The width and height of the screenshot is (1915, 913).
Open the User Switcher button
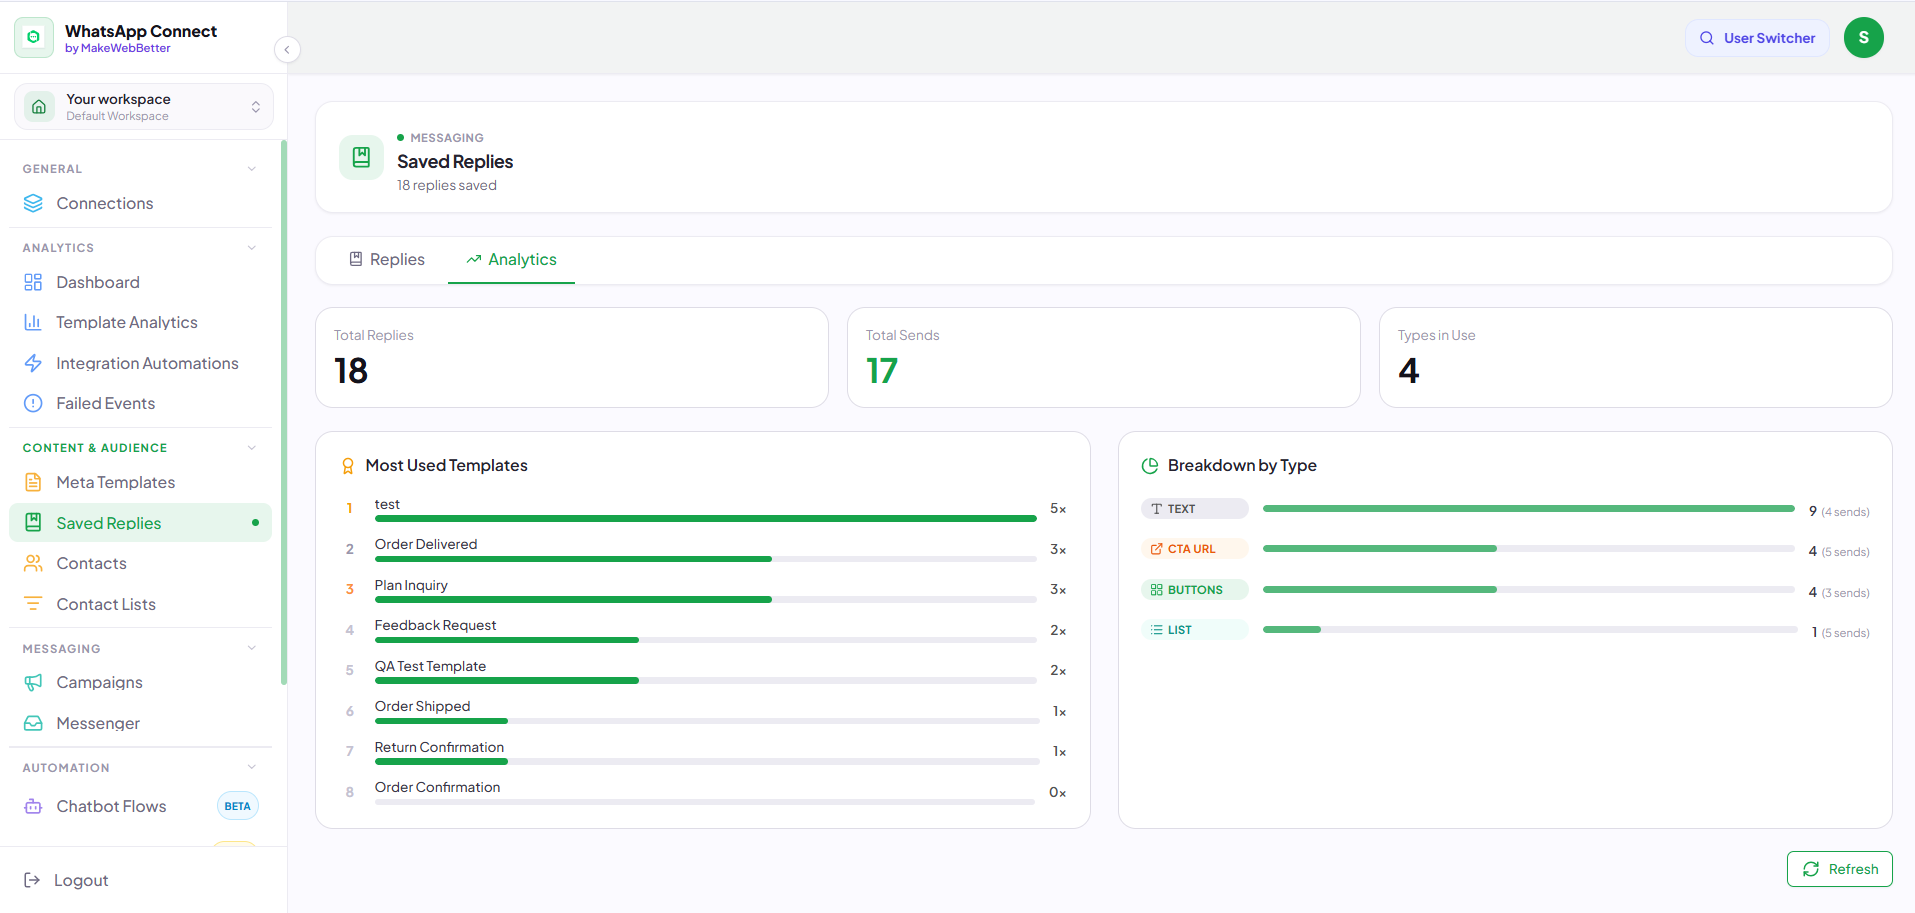coord(1757,38)
